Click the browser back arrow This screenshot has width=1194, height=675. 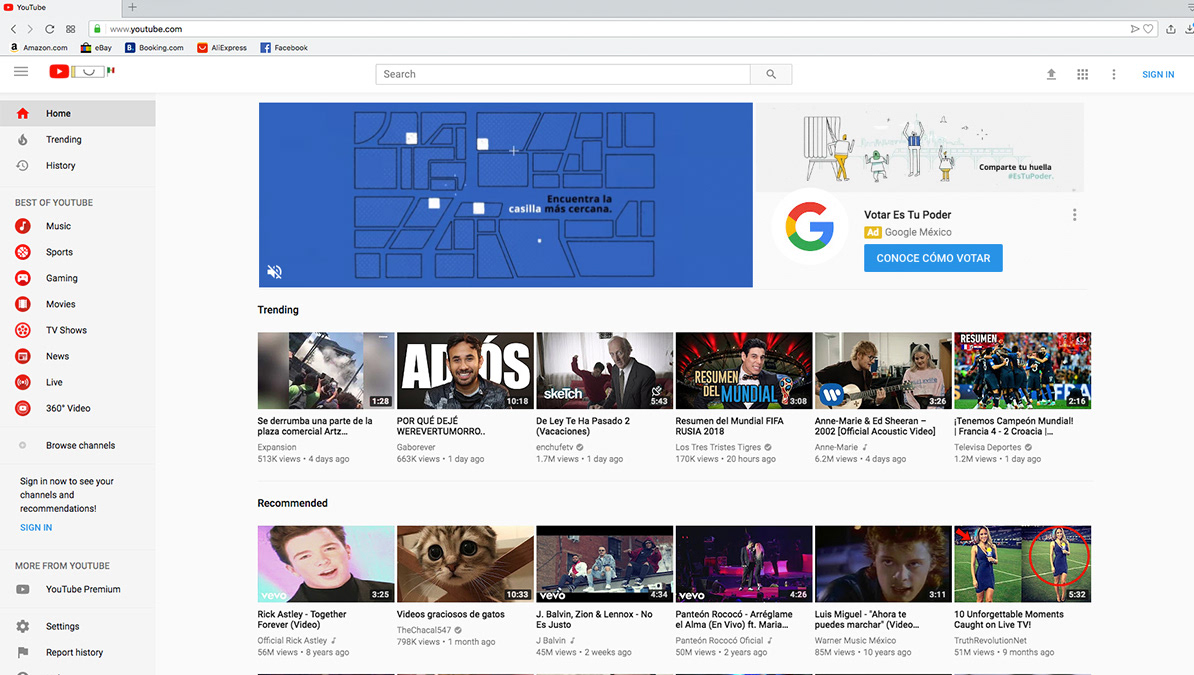tap(13, 29)
